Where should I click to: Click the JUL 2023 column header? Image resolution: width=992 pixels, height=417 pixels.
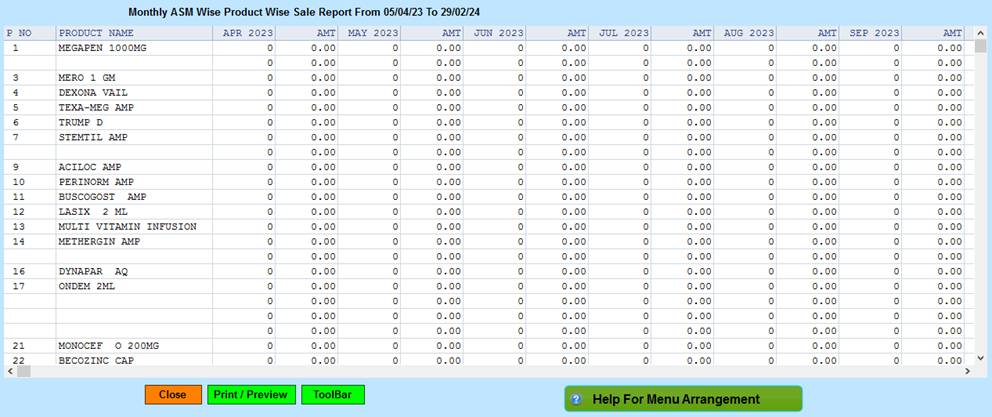(x=623, y=33)
